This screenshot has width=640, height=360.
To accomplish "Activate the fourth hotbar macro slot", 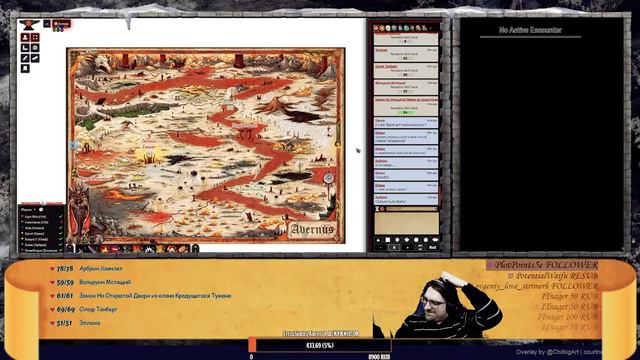I will (116, 249).
